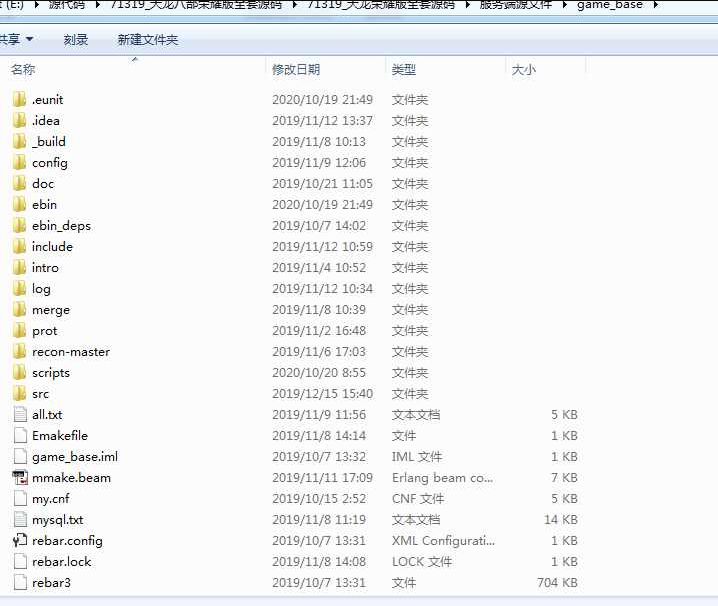This screenshot has width=718, height=606.
Task: Expand the arrow before game_base breadcrumb
Action: pyautogui.click(x=567, y=5)
